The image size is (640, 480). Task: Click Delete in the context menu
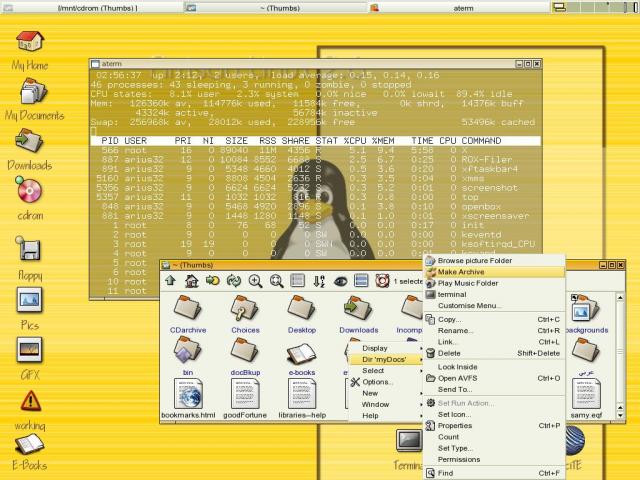pos(449,353)
